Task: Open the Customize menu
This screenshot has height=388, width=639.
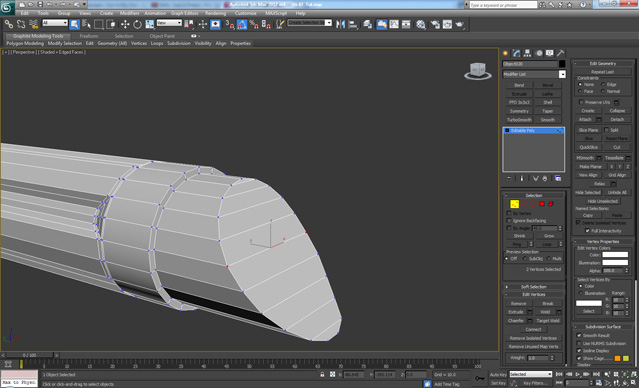Action: pos(245,13)
